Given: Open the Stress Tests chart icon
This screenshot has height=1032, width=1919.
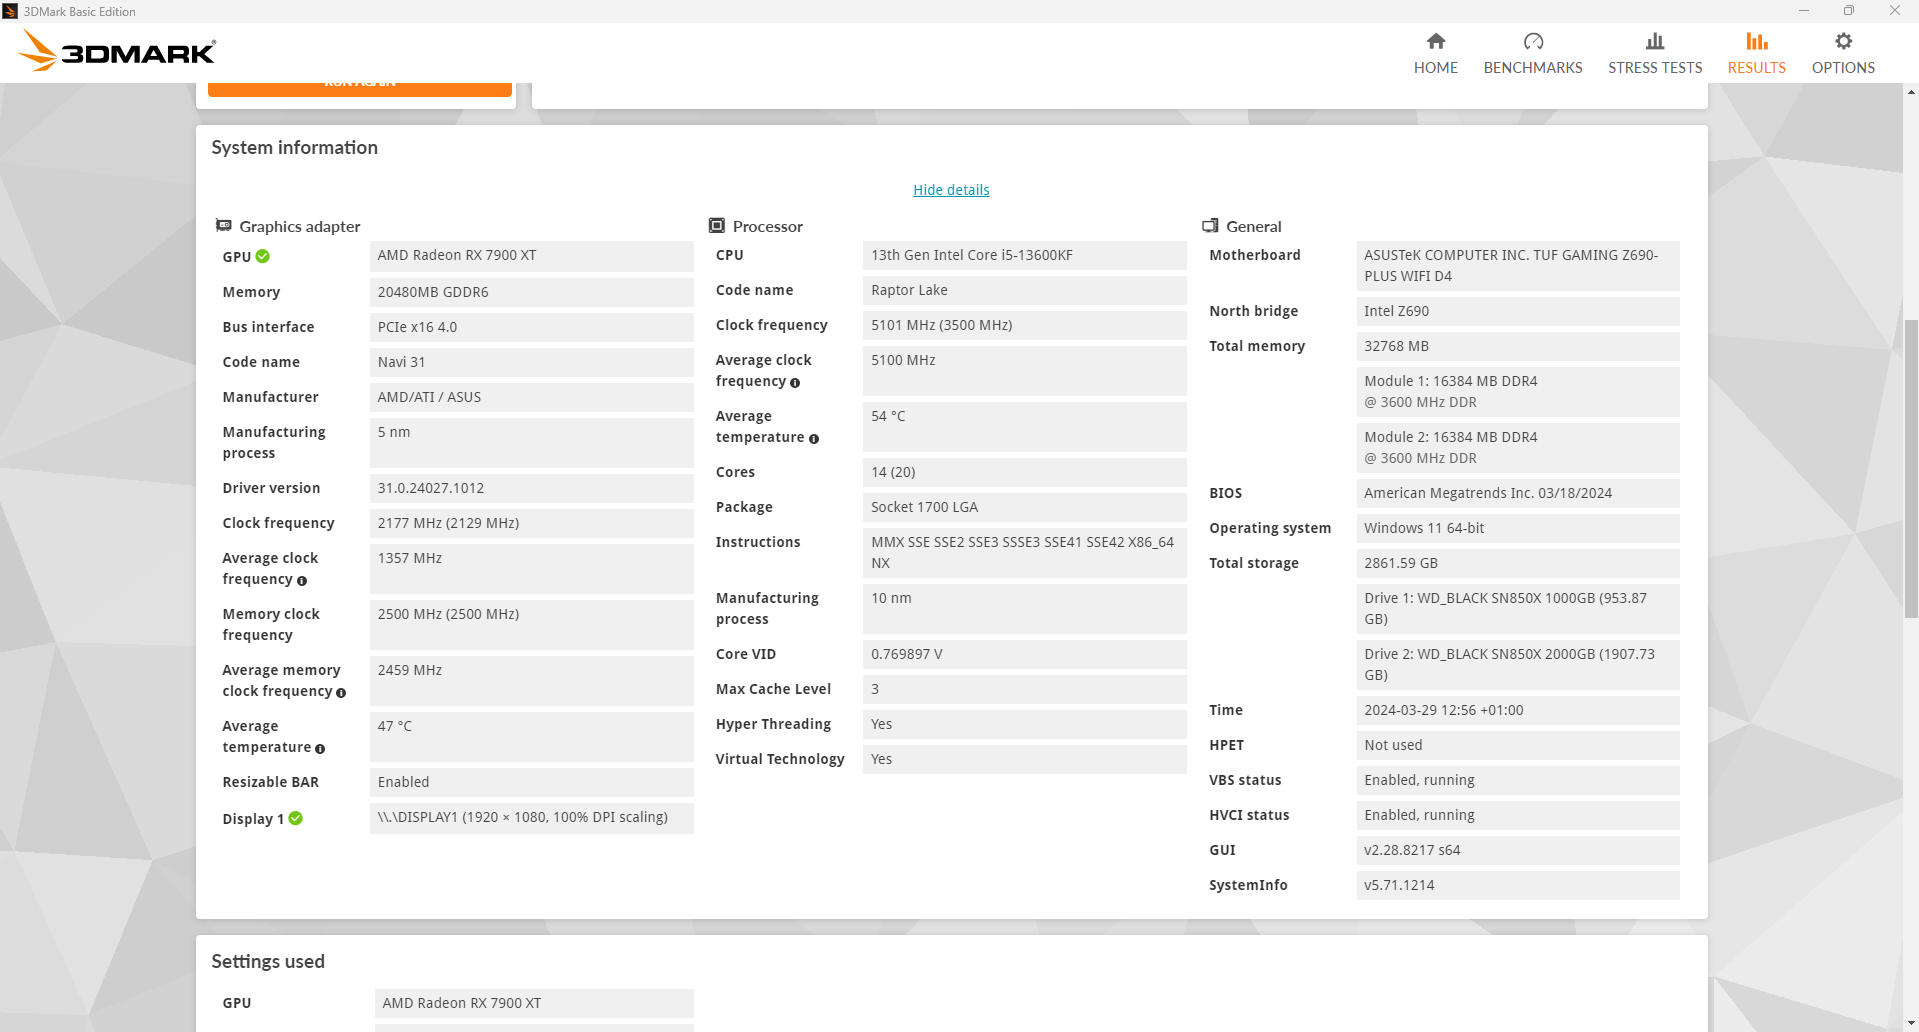Looking at the screenshot, I should pyautogui.click(x=1655, y=41).
